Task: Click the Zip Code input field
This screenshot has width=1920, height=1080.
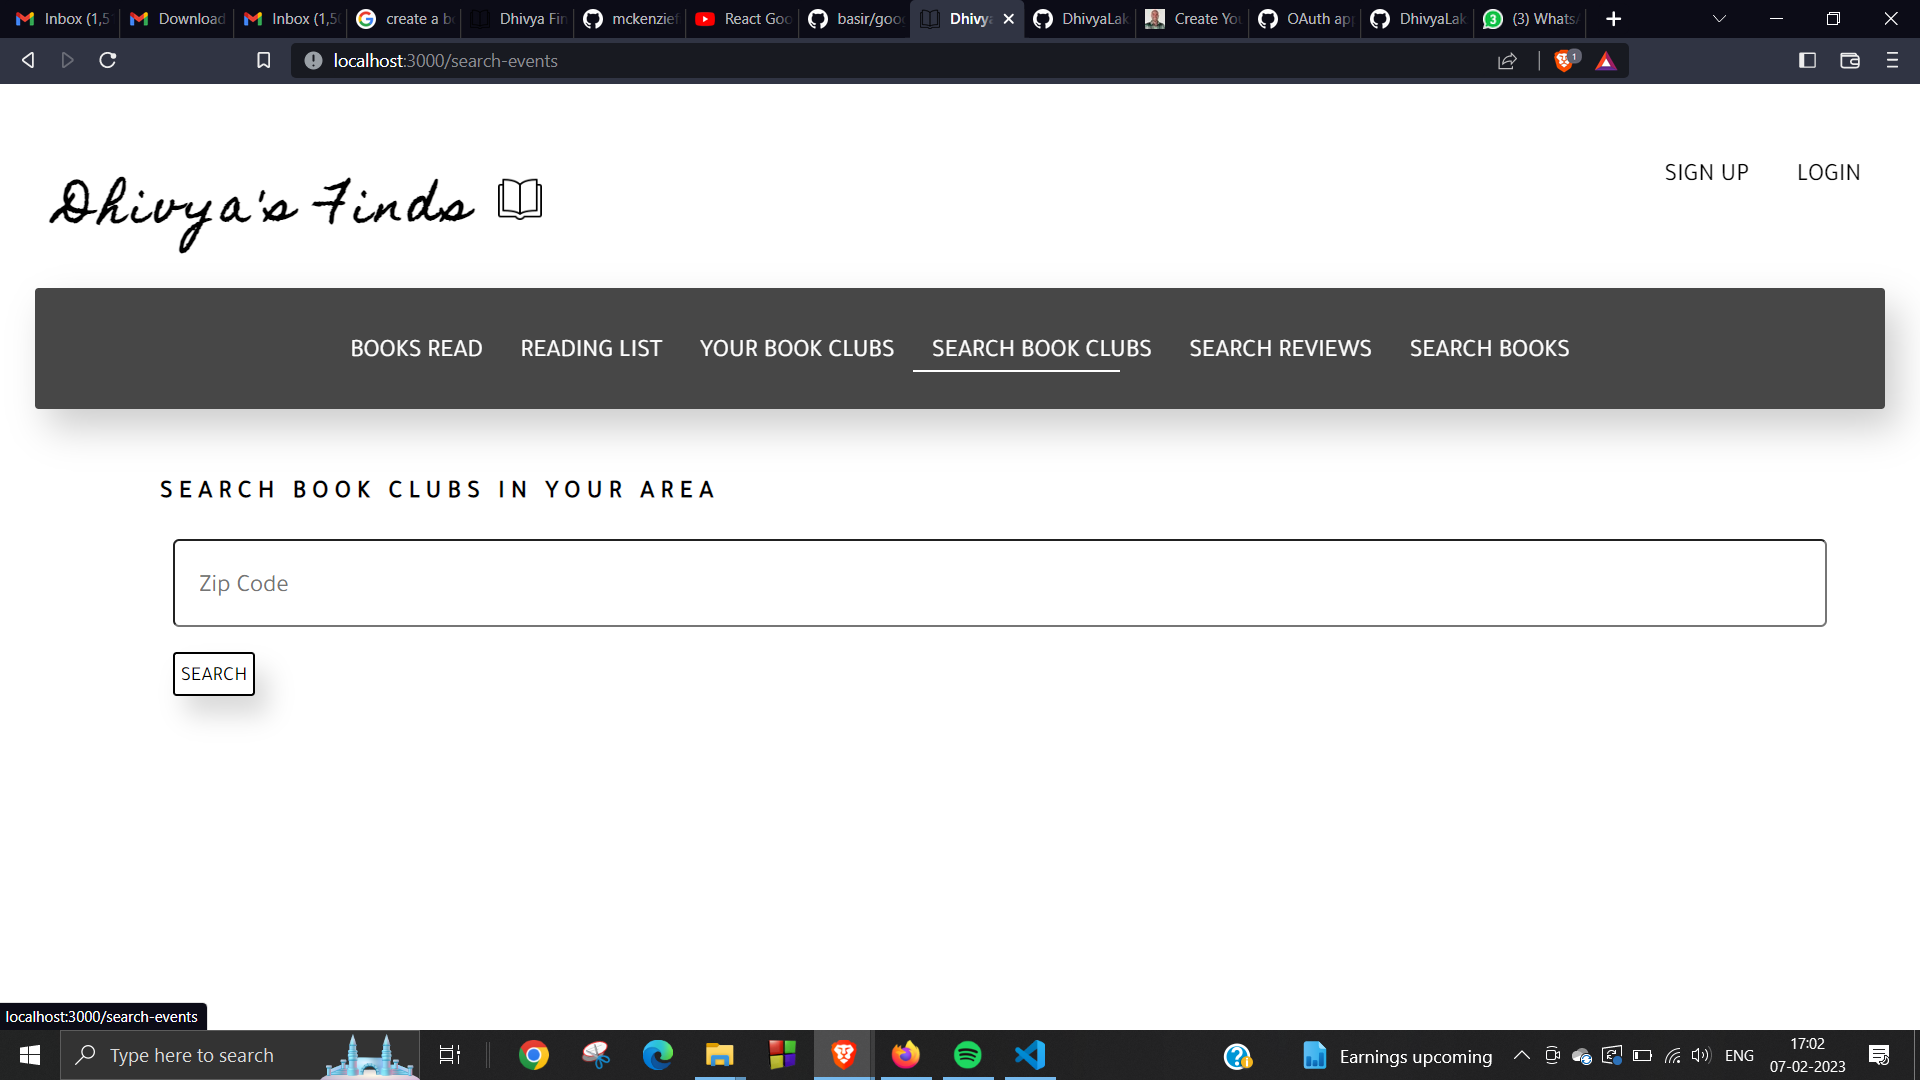Action: (x=999, y=583)
